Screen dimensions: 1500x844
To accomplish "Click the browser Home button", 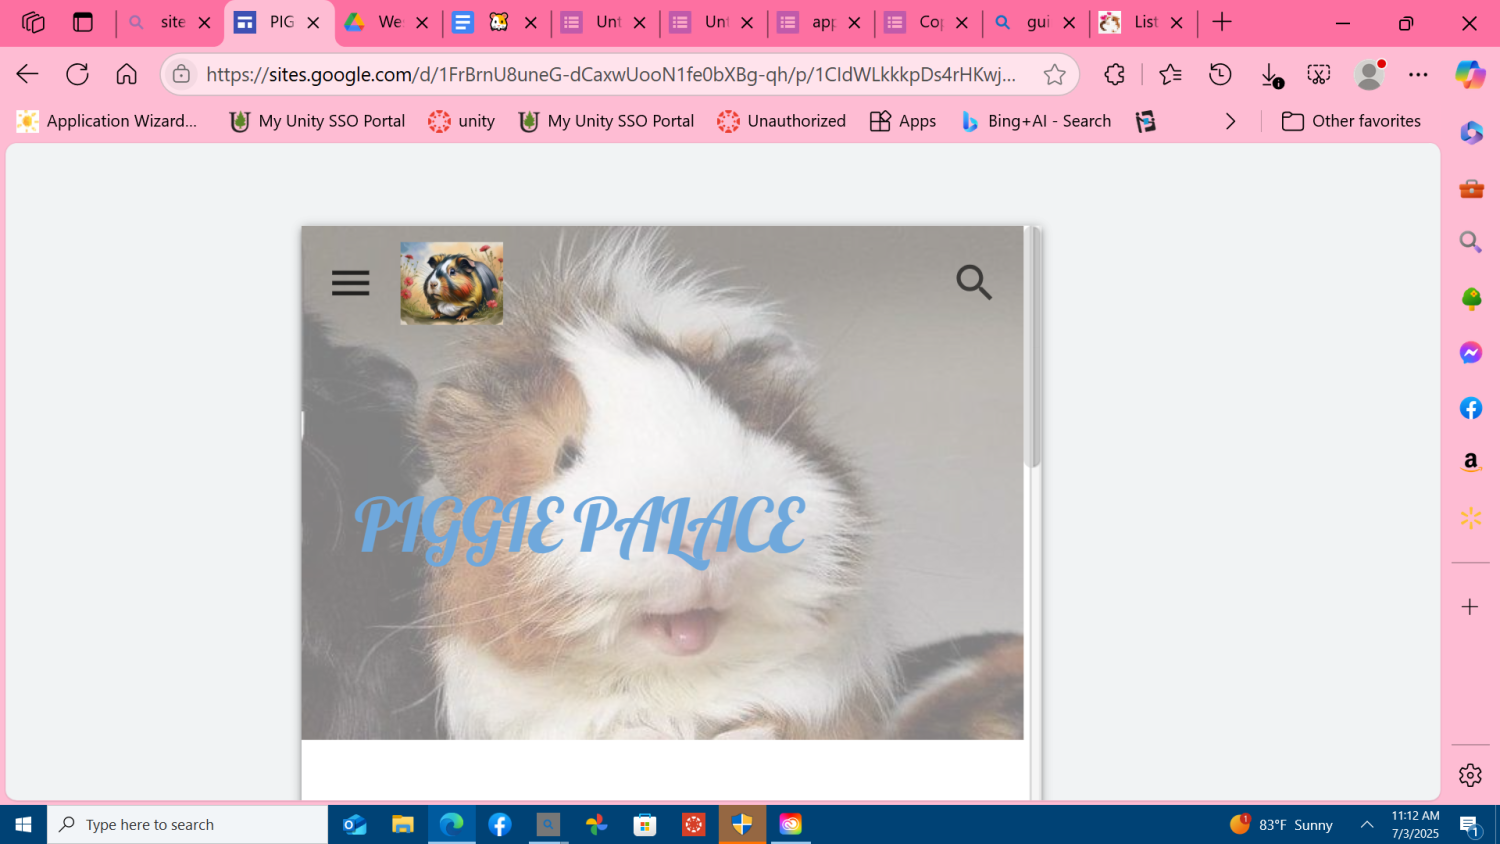I will click(x=127, y=74).
